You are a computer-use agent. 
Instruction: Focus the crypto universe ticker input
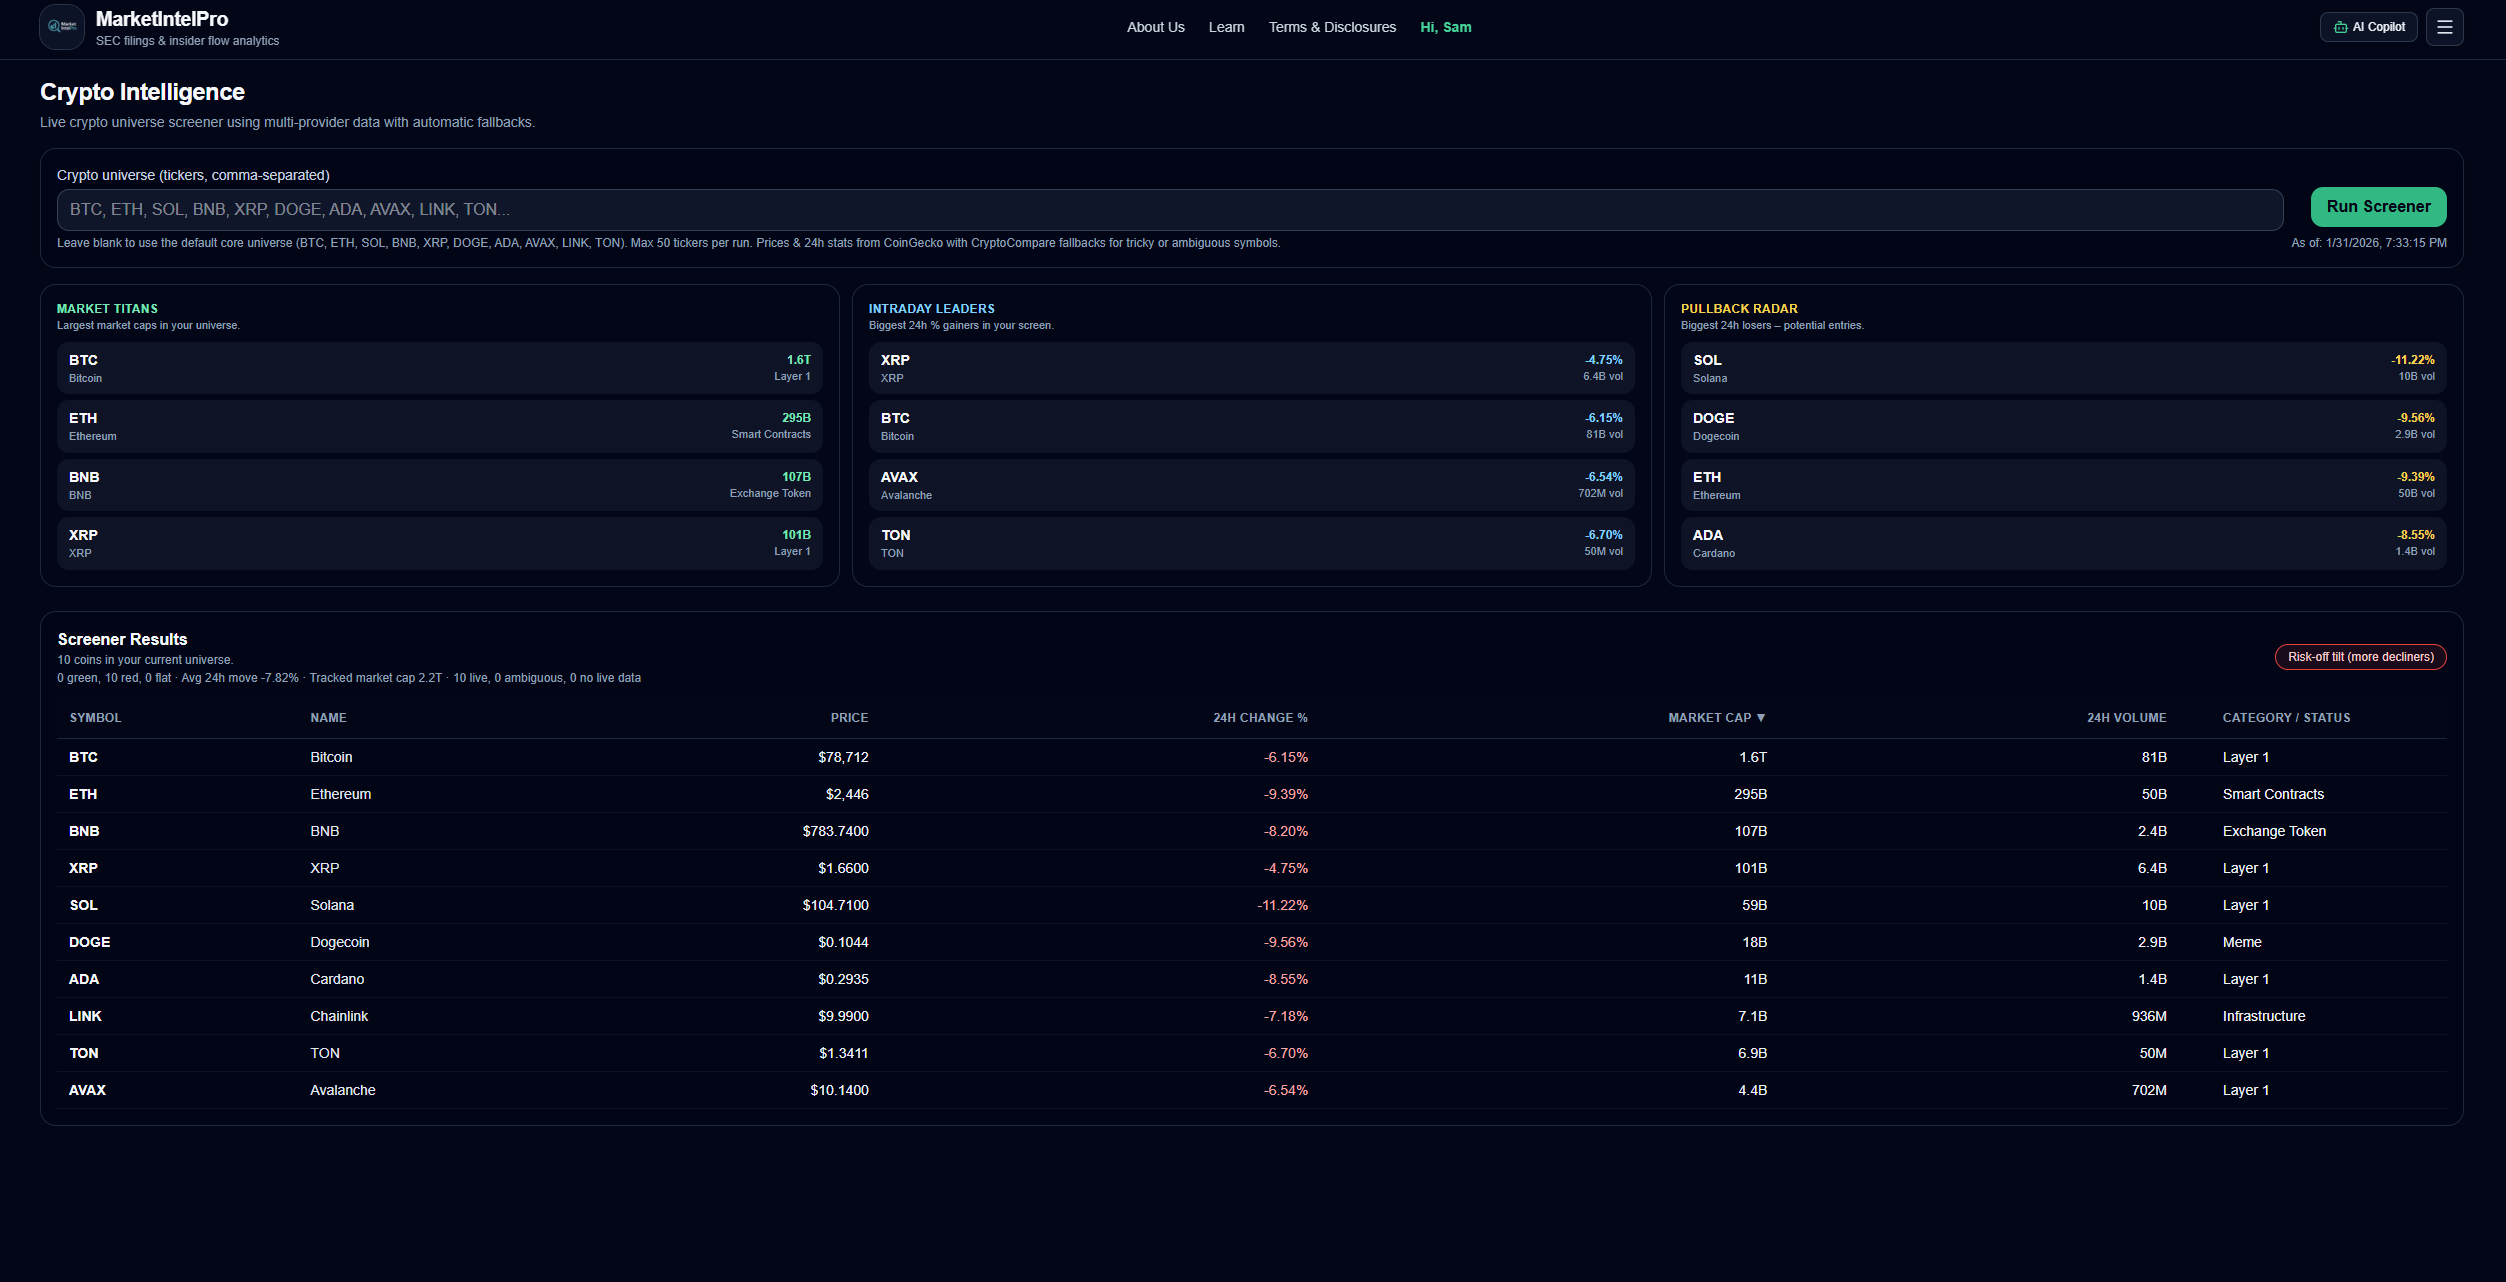(x=1169, y=209)
